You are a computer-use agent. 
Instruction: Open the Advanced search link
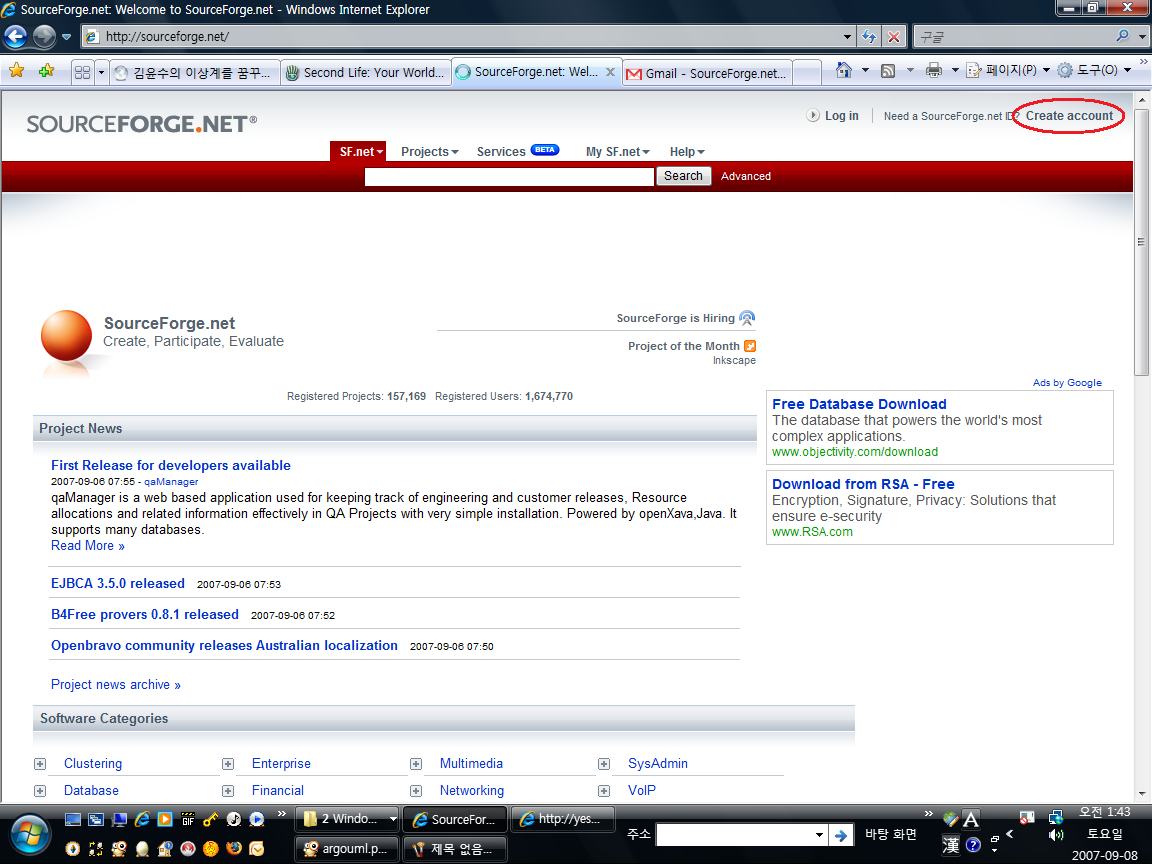pos(746,176)
